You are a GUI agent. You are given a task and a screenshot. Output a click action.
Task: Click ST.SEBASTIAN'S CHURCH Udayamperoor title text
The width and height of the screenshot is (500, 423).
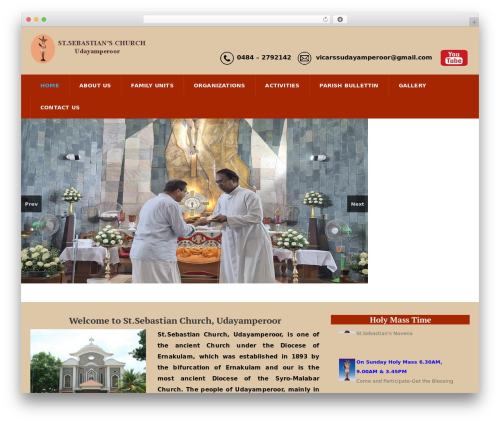click(101, 47)
